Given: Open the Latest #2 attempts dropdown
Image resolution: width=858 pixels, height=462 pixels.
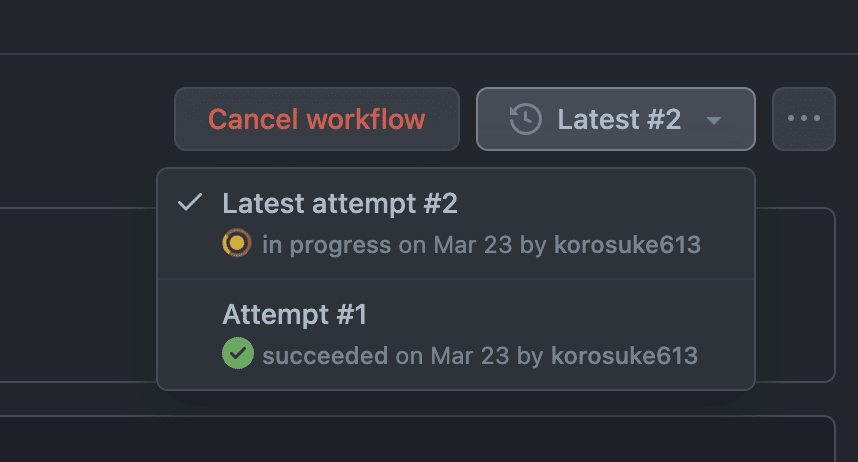Looking at the screenshot, I should coord(616,119).
